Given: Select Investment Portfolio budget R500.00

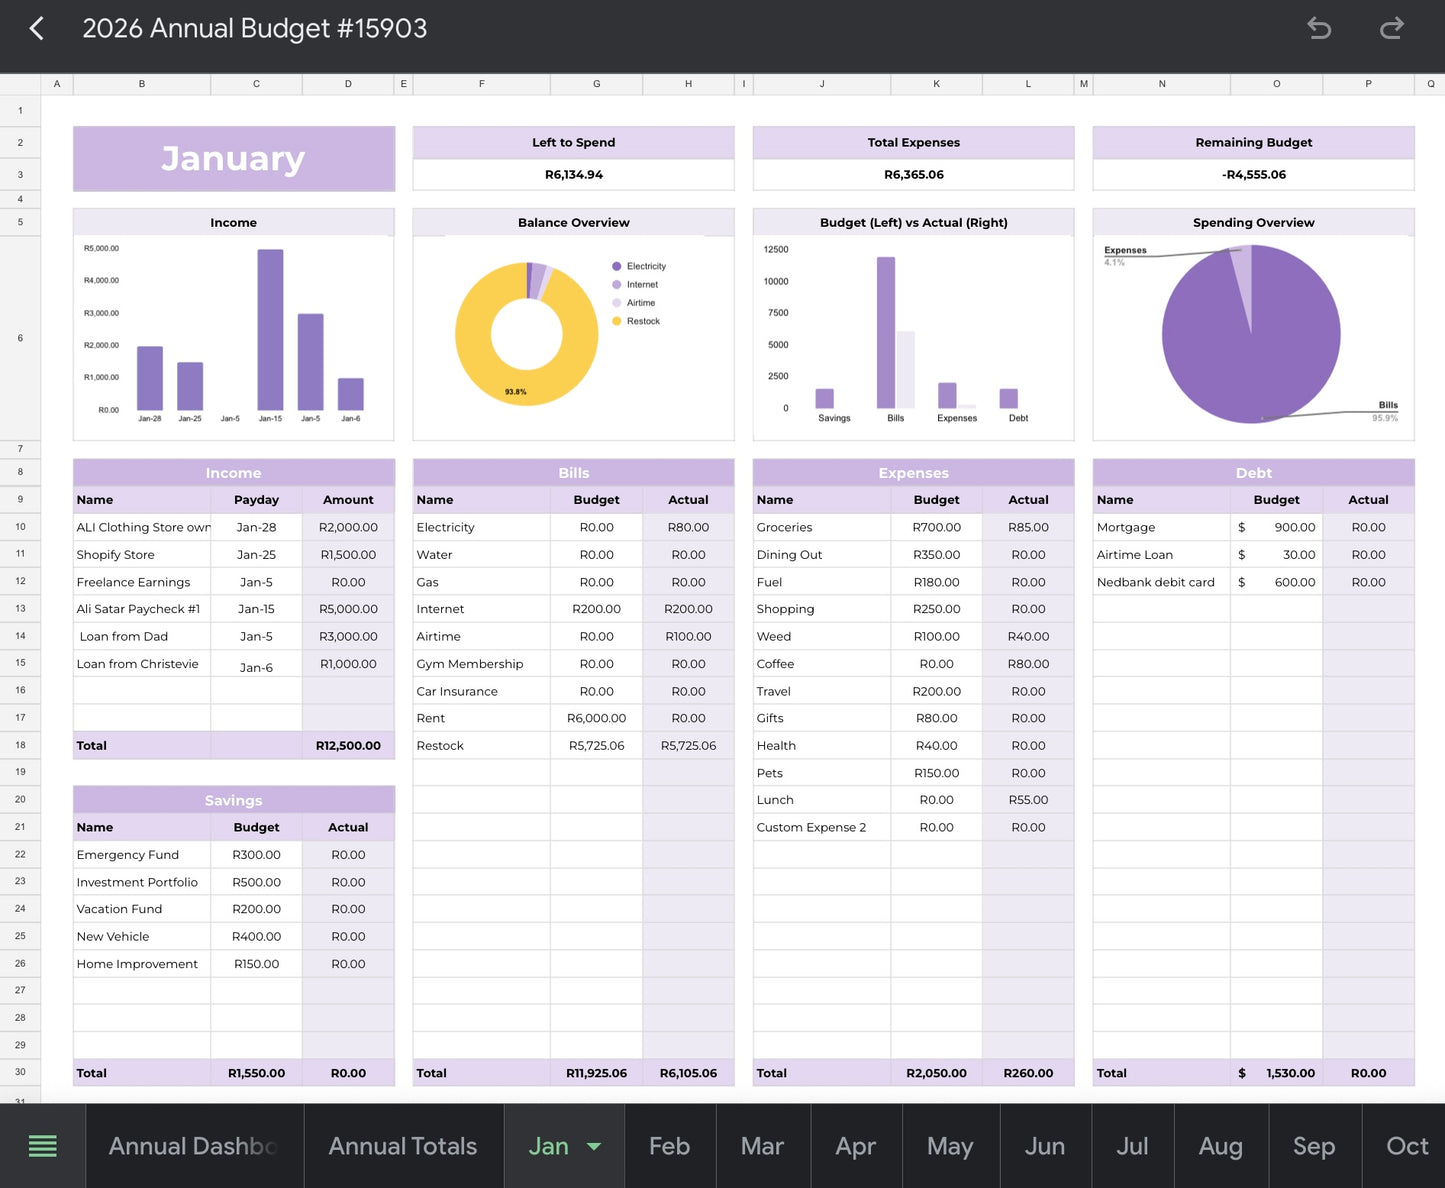Looking at the screenshot, I should click(x=256, y=882).
